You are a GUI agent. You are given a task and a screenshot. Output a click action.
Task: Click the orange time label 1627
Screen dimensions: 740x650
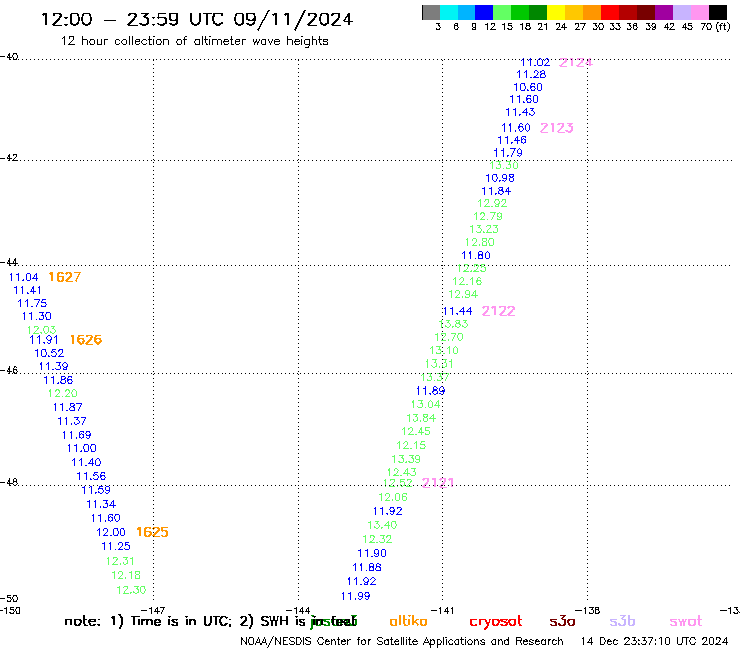click(x=65, y=277)
